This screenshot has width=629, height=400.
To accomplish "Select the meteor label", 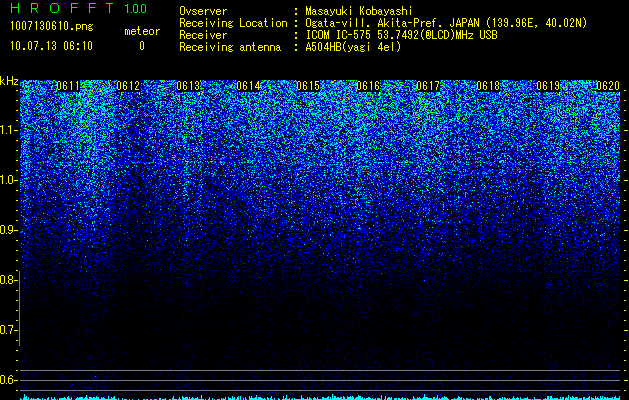I will (142, 31).
